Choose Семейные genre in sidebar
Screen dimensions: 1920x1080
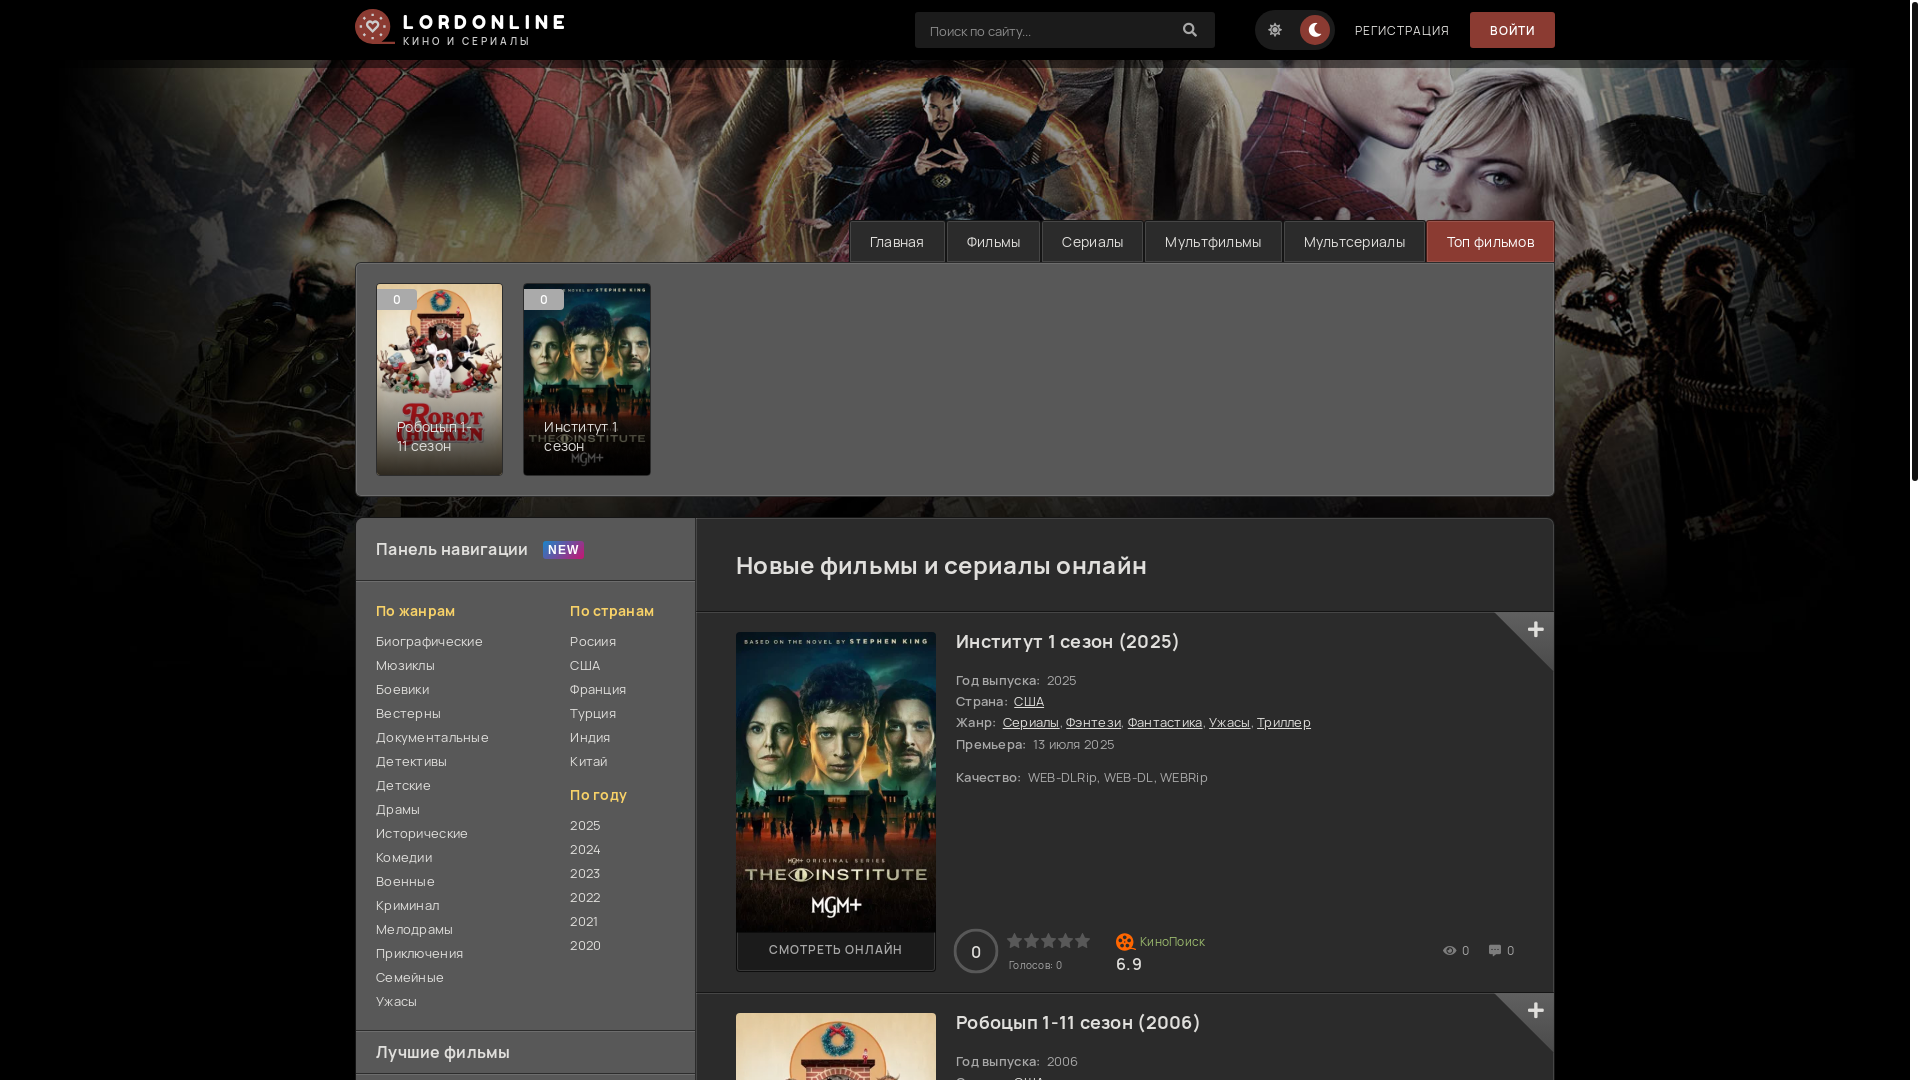coord(410,977)
